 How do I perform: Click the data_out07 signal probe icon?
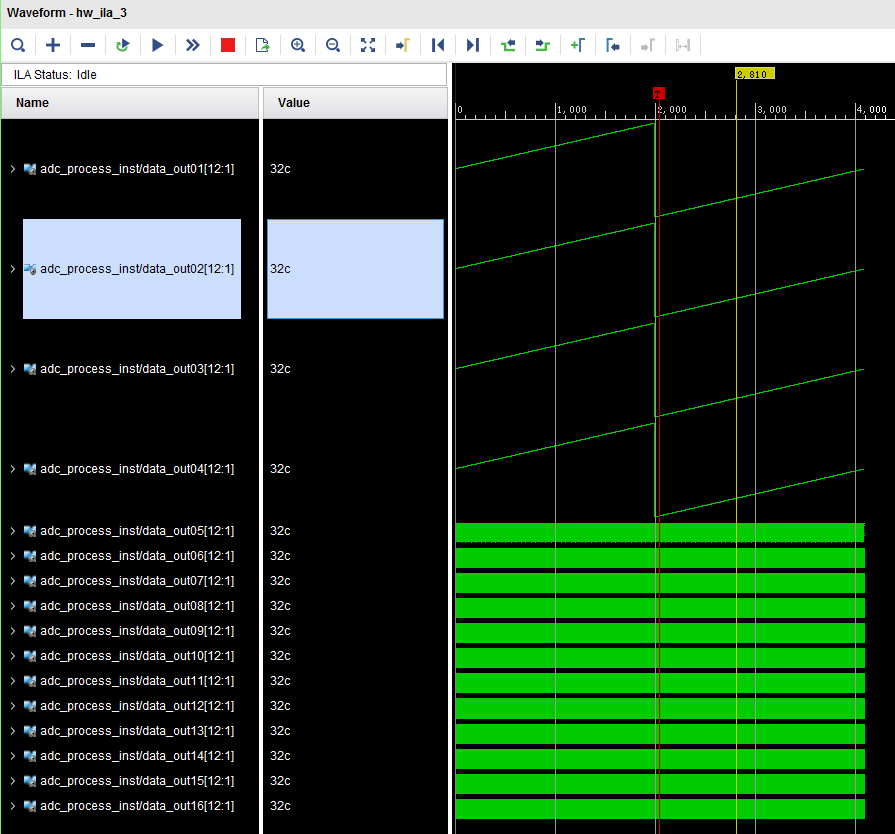coord(30,581)
